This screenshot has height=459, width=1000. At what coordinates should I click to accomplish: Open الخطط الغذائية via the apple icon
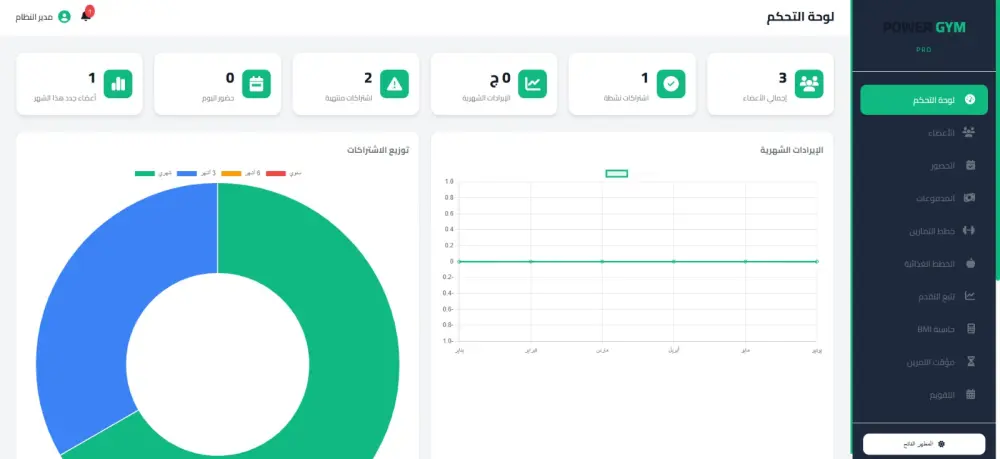tap(970, 263)
